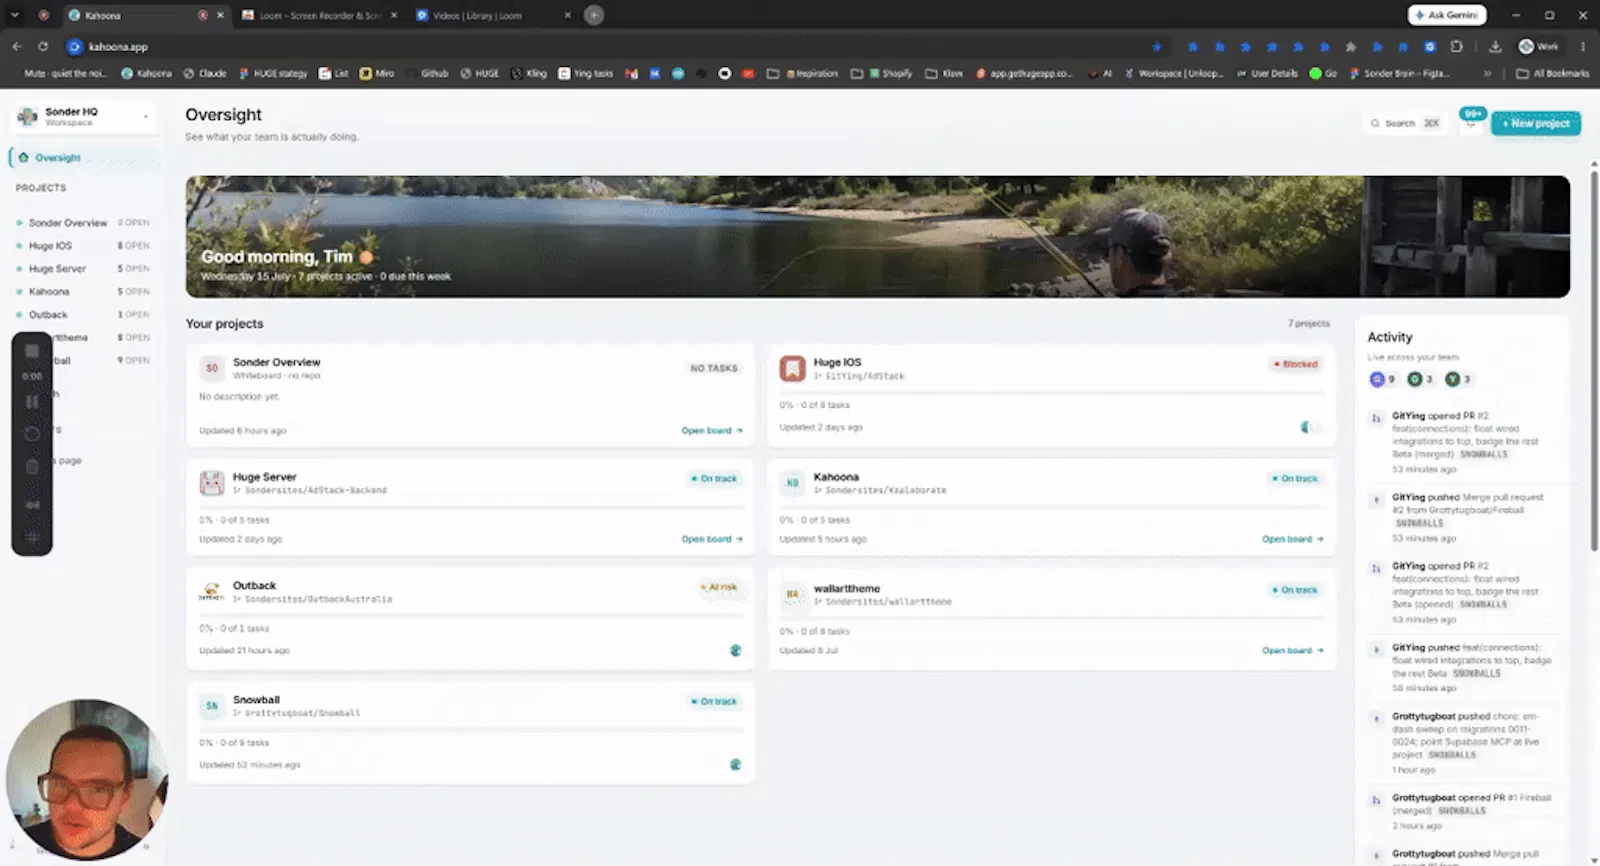Click Ask Gemini button
This screenshot has width=1600, height=866.
point(1447,15)
